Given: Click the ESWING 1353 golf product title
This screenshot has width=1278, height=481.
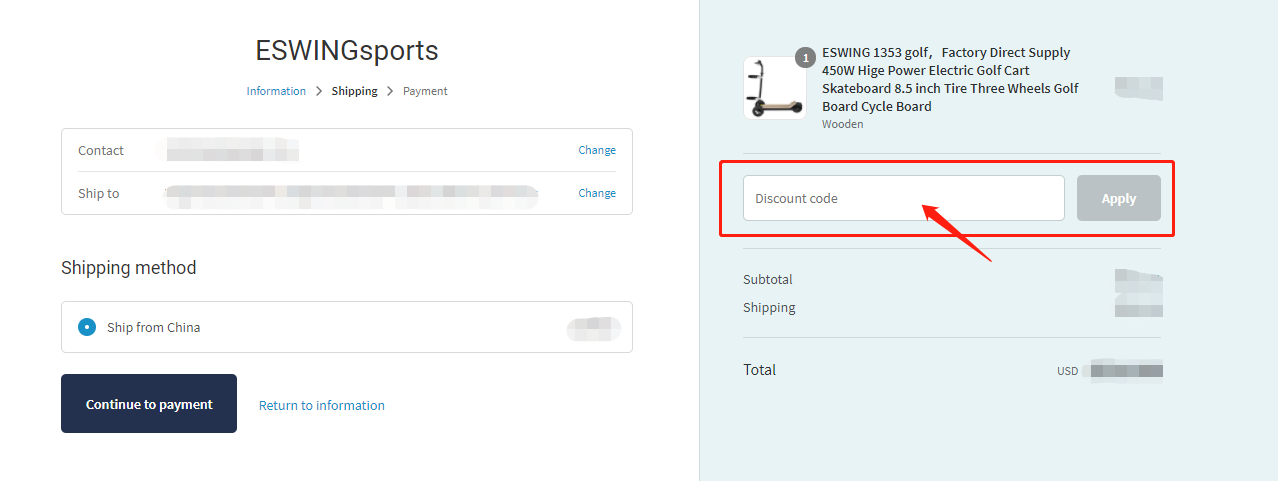Looking at the screenshot, I should point(950,79).
